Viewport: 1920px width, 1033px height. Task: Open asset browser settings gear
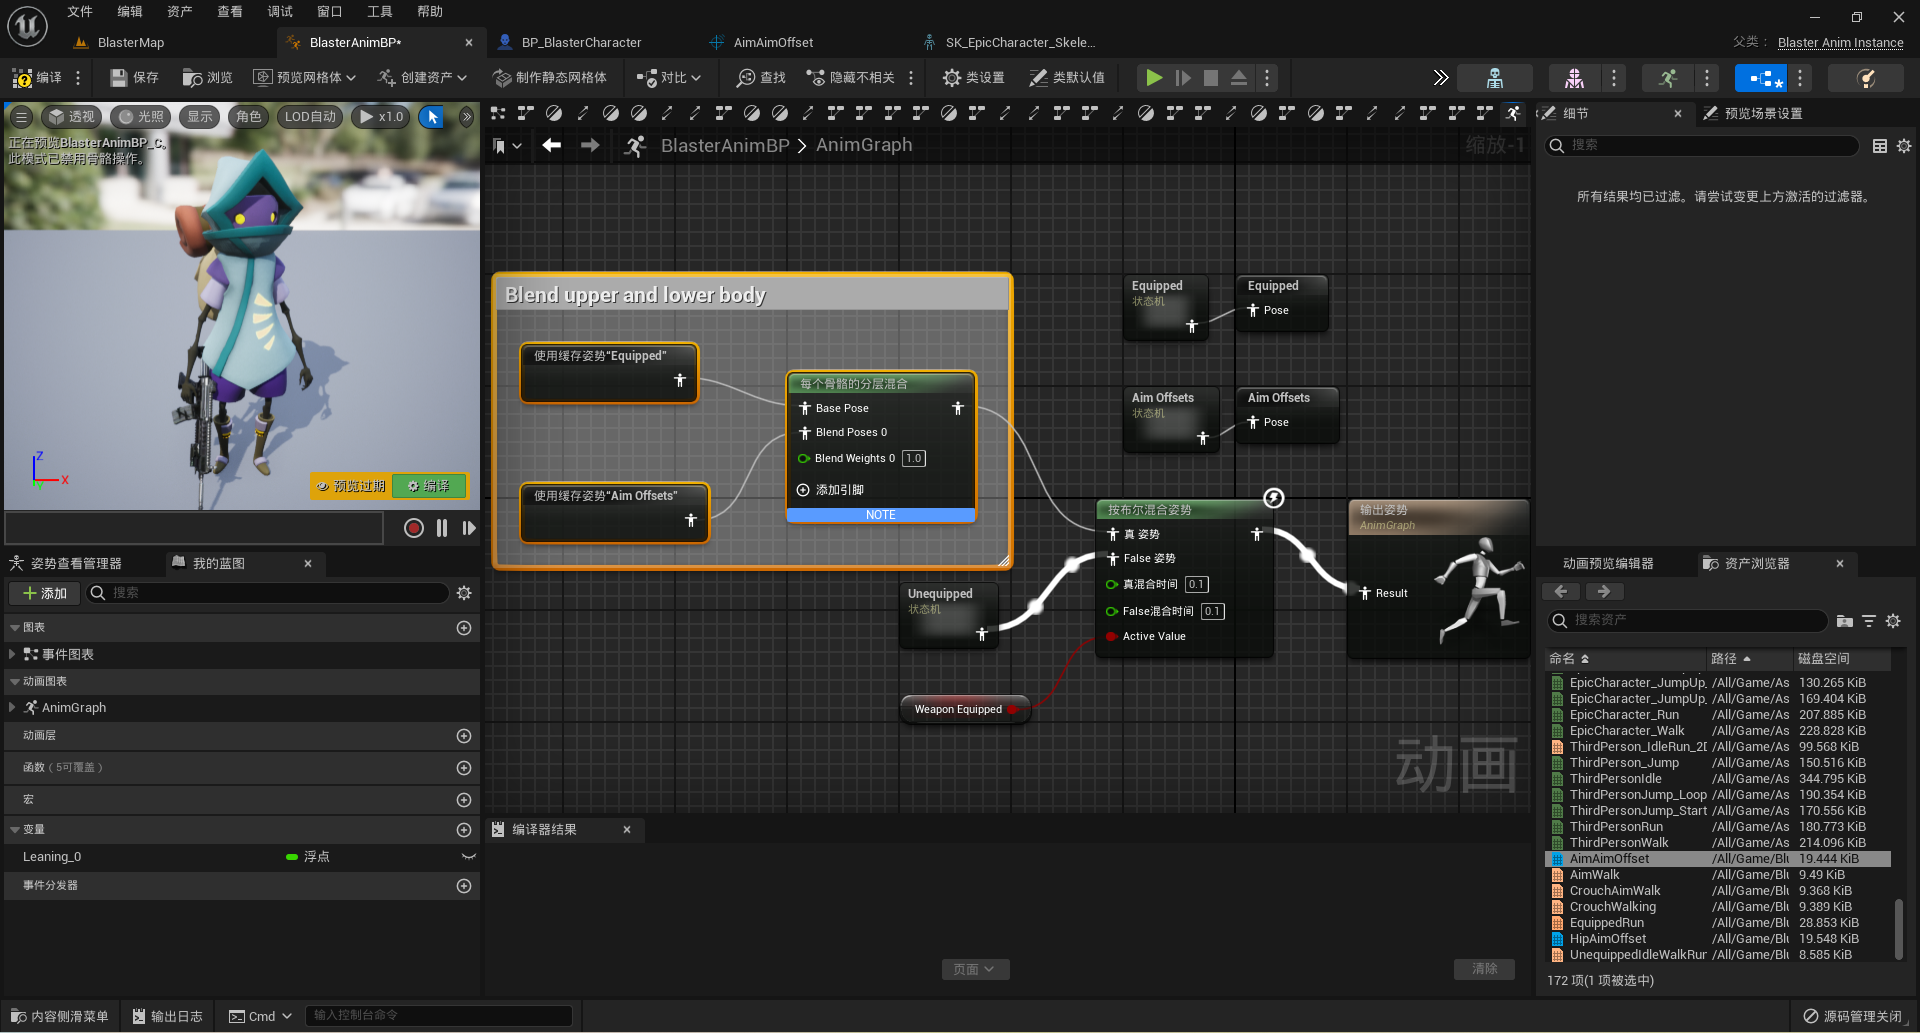click(1893, 621)
